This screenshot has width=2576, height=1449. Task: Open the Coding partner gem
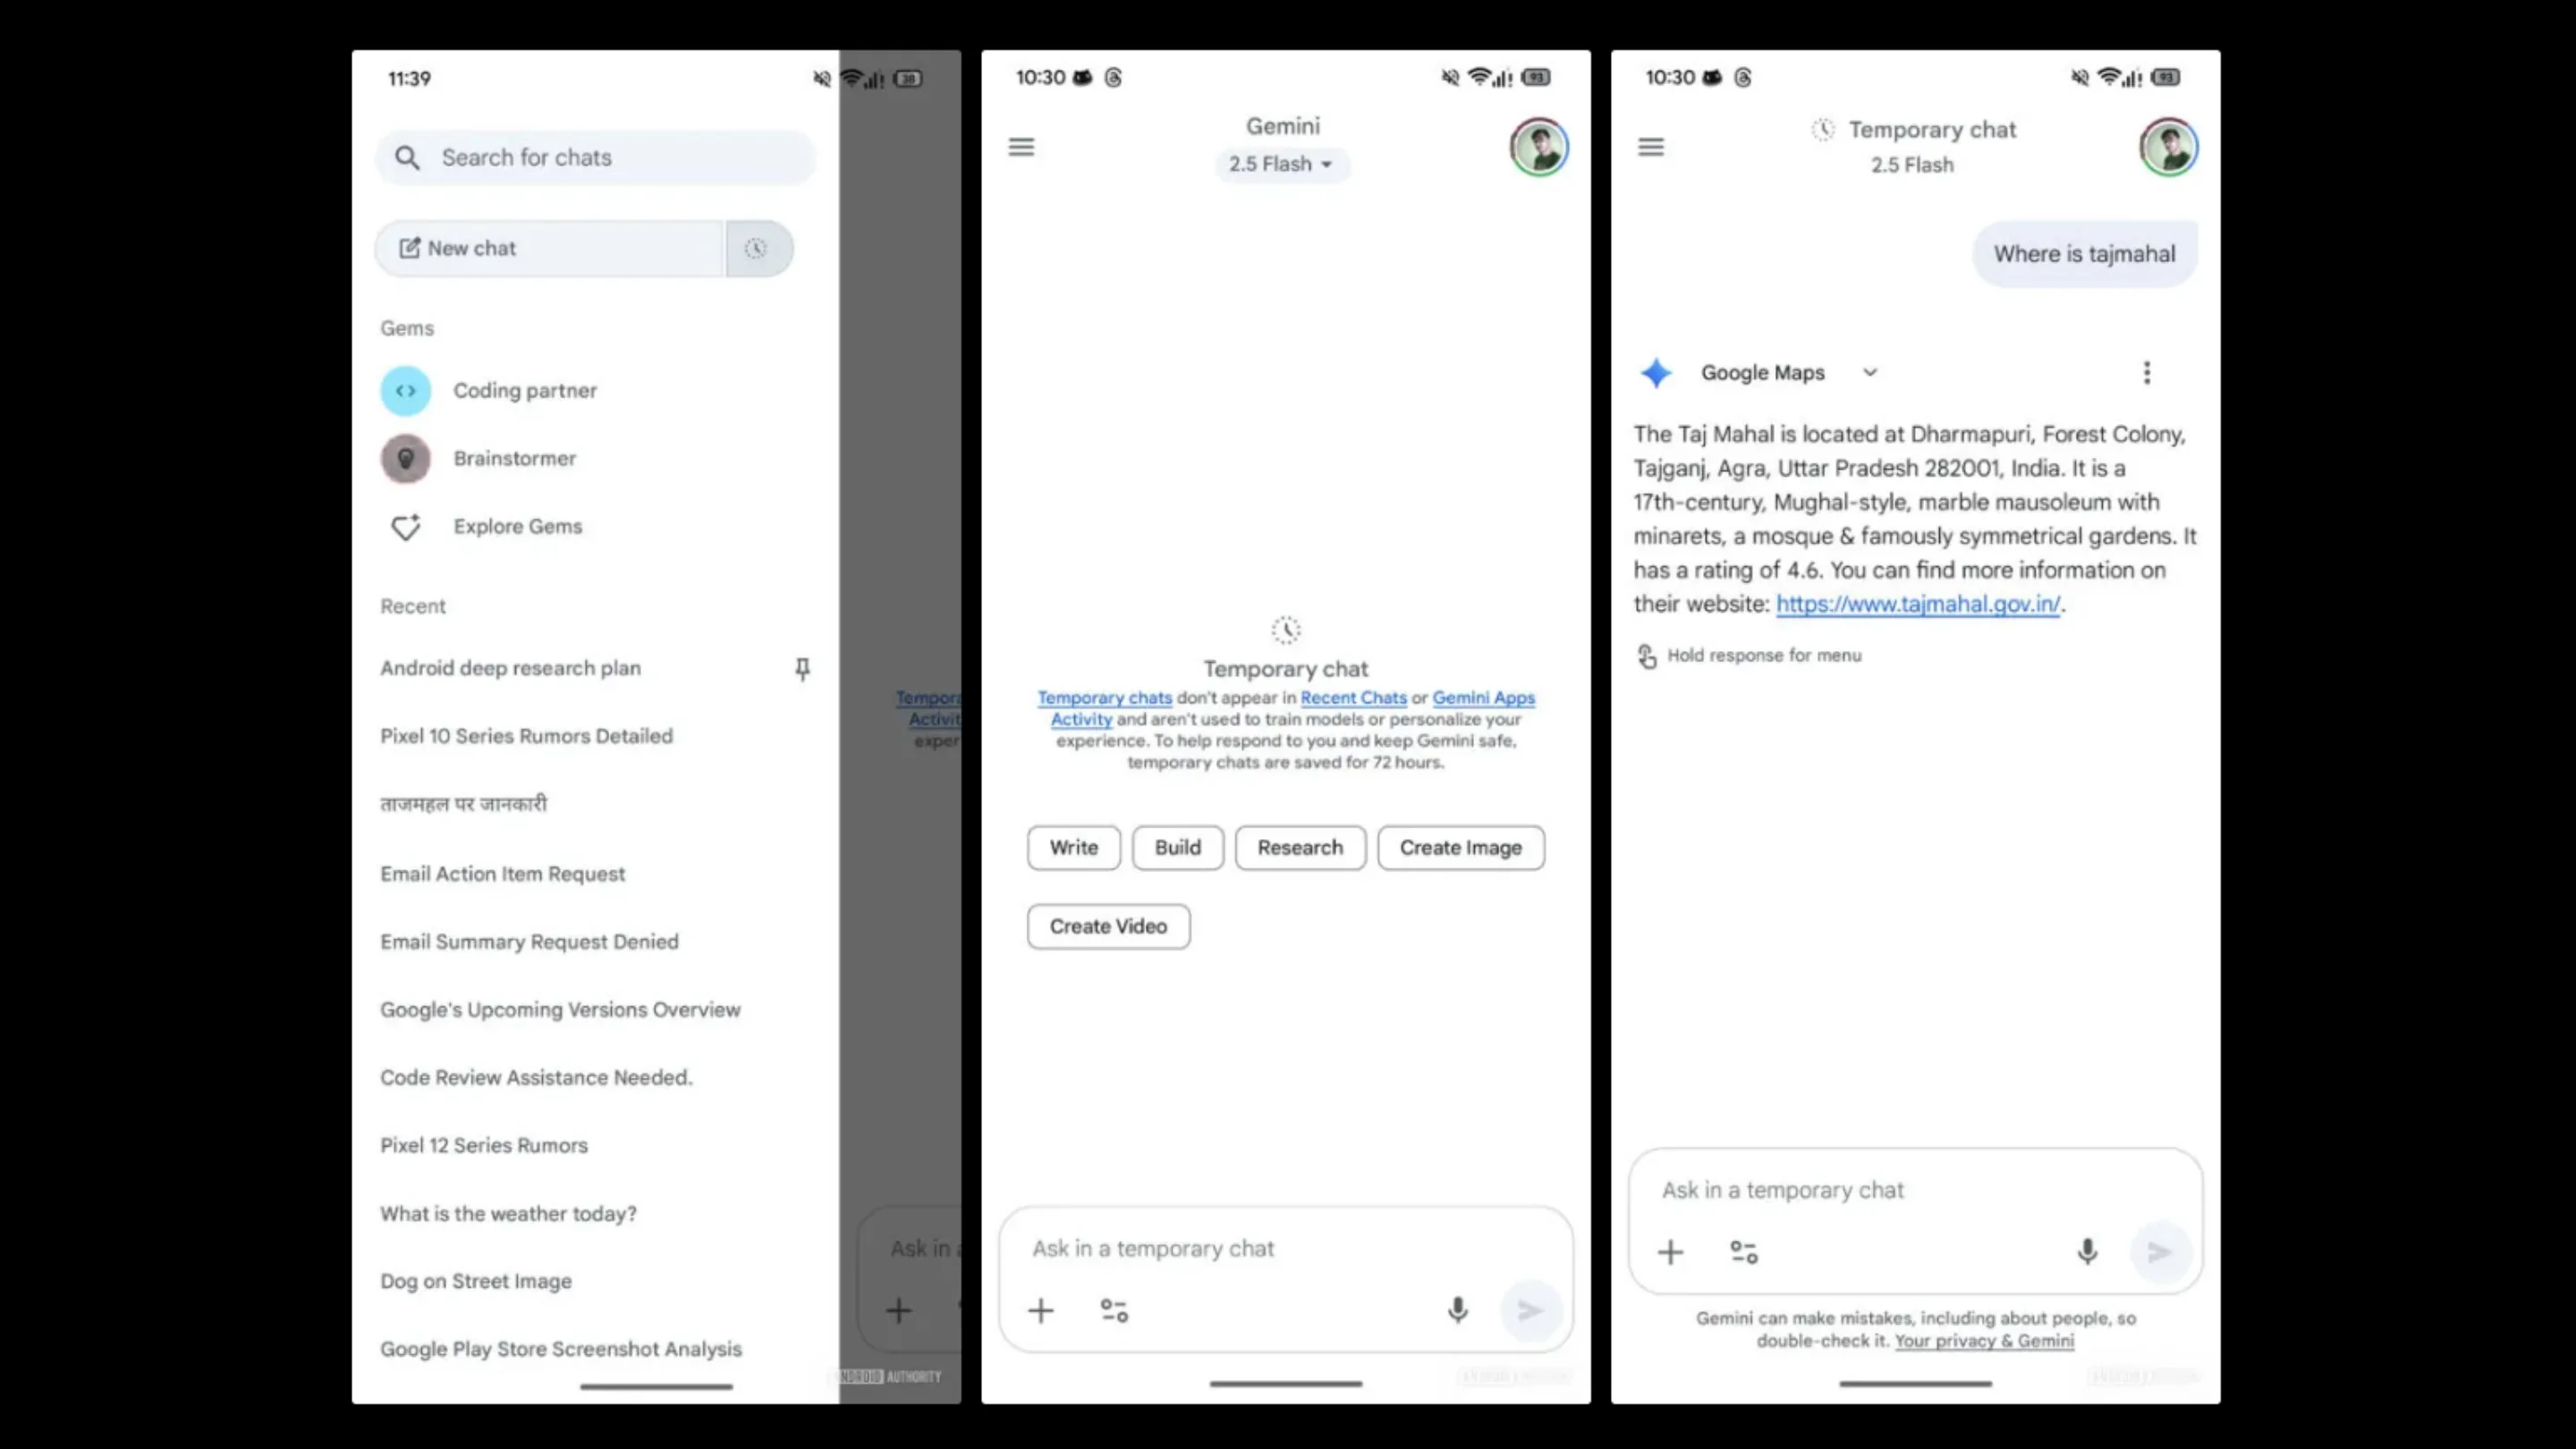click(488, 390)
